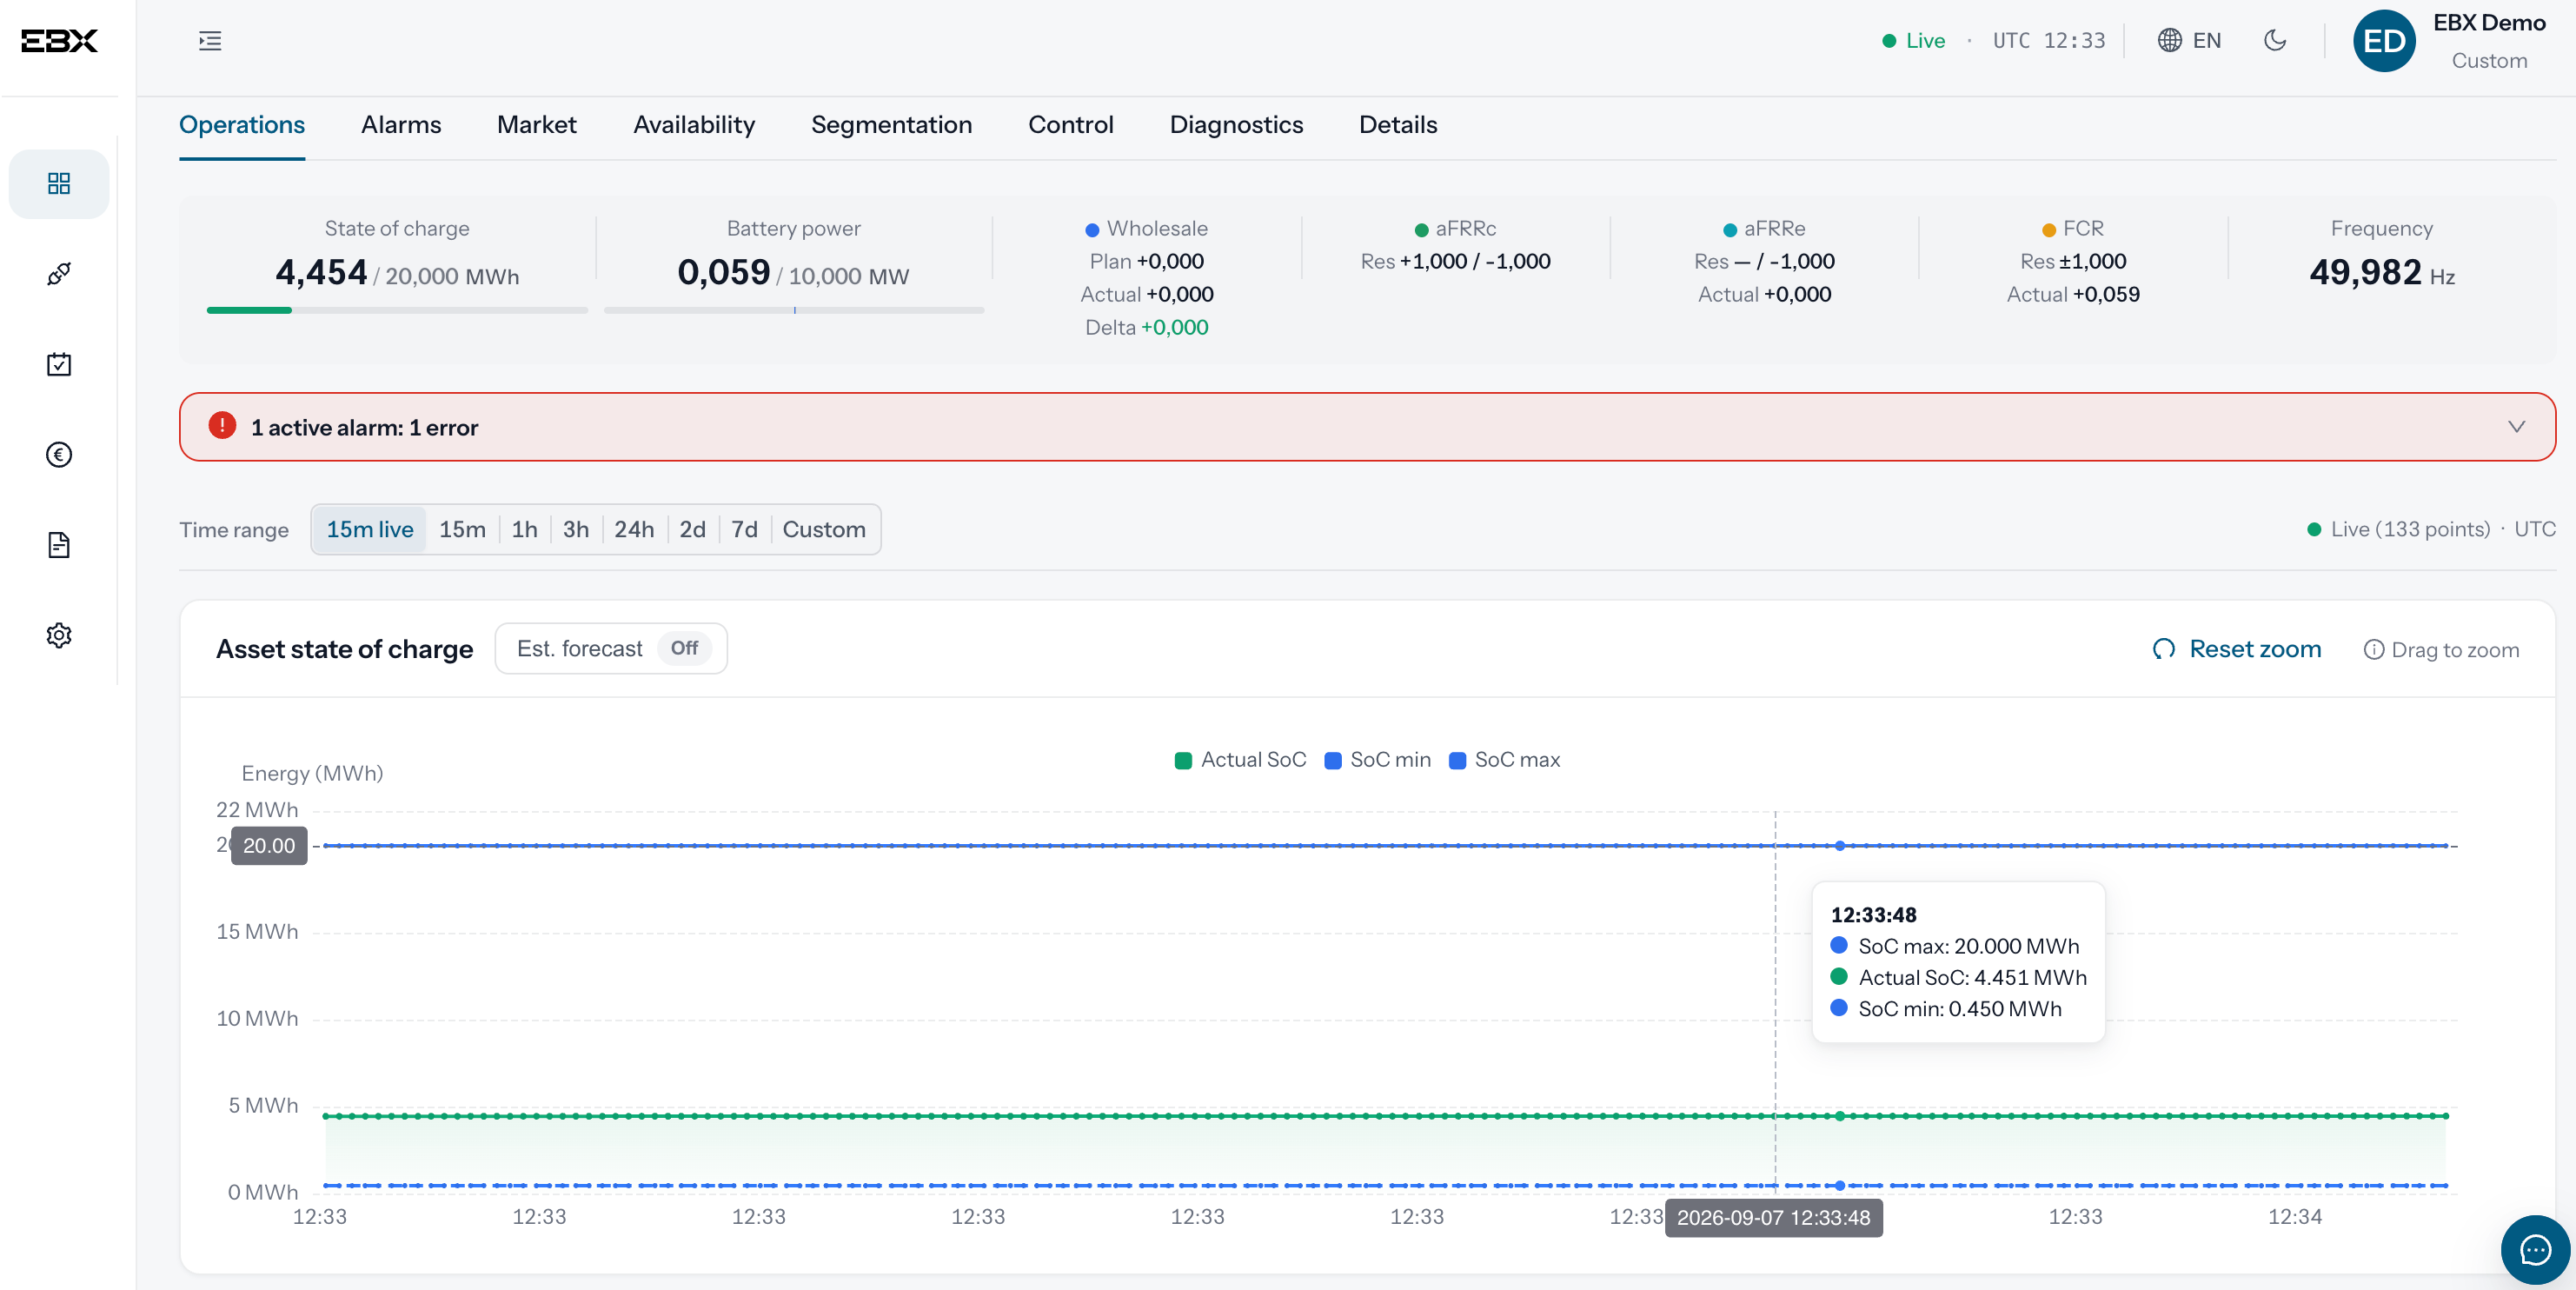Select the 2d time range
This screenshot has width=2576, height=1290.
[x=692, y=529]
